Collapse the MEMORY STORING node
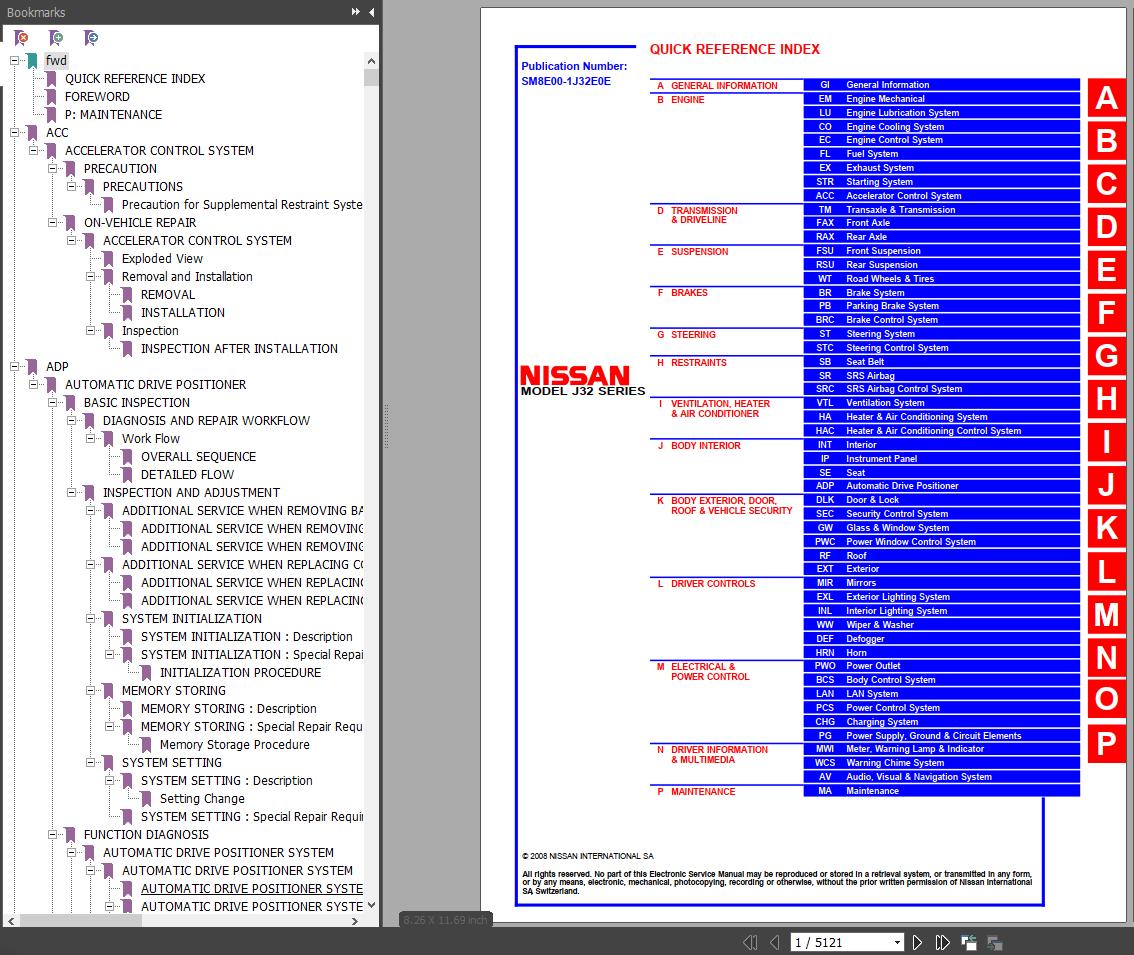 [x=90, y=690]
